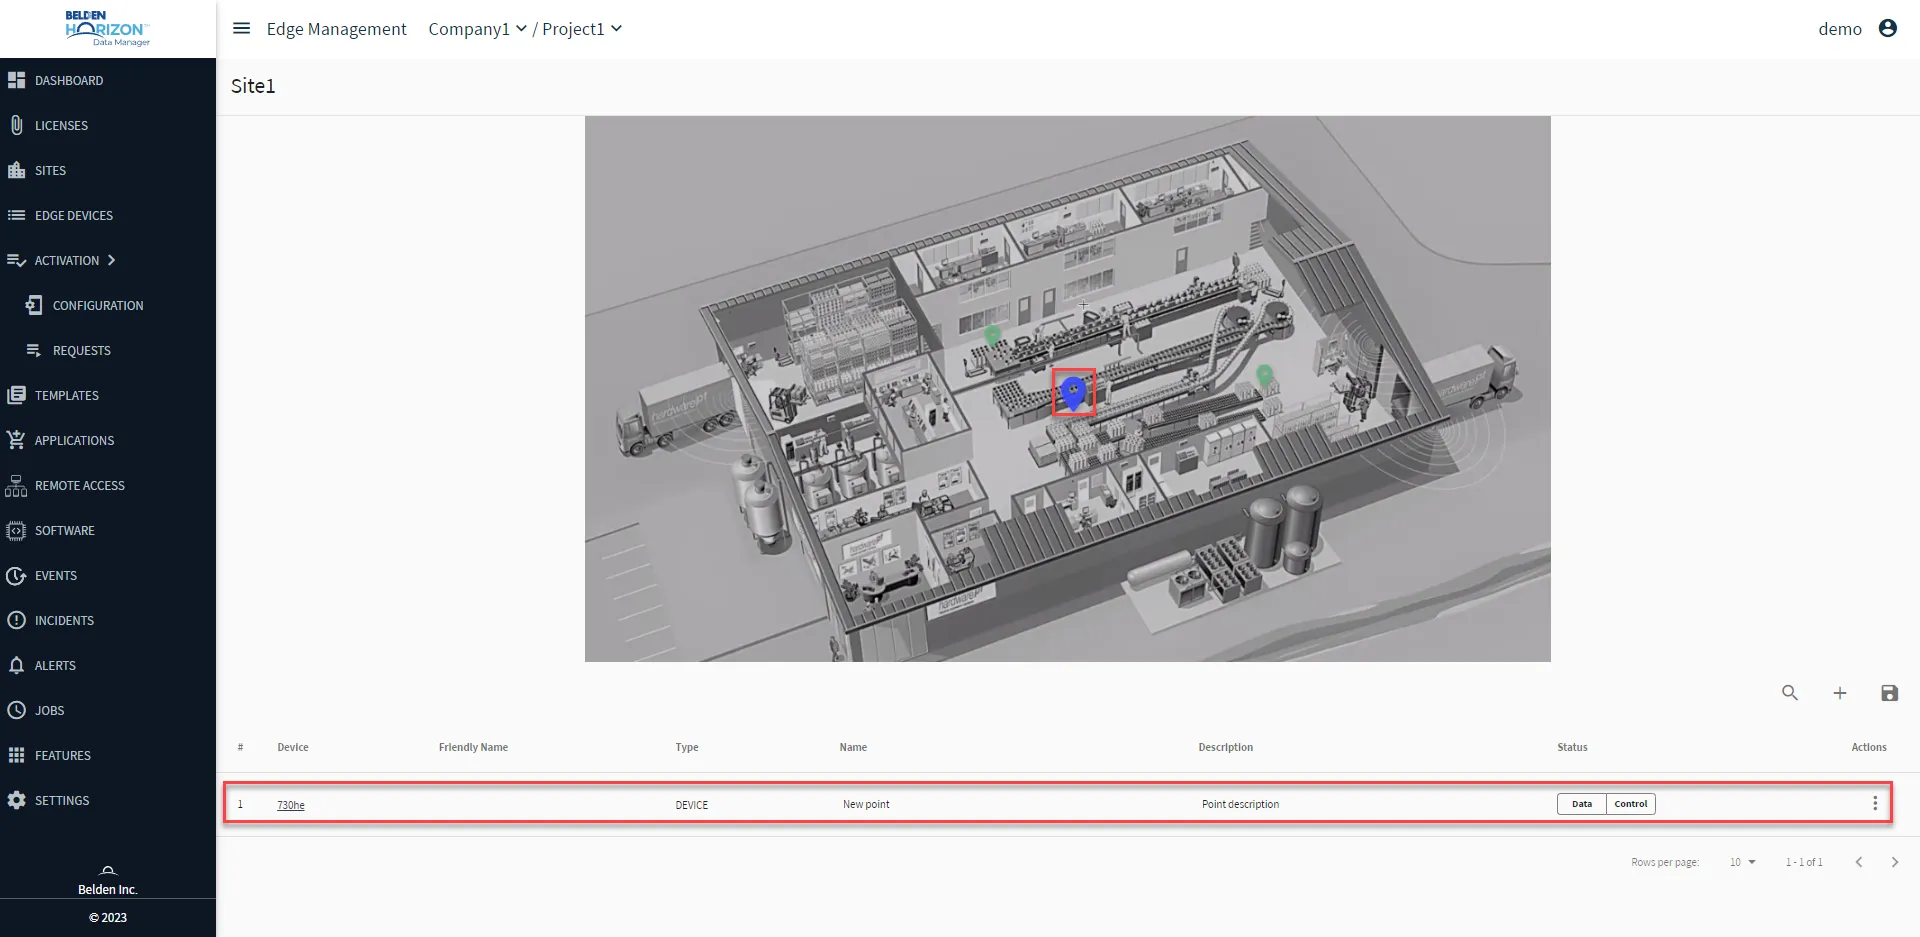The width and height of the screenshot is (1920, 937).
Task: Select the left green pin on floor plan
Action: [x=992, y=336]
